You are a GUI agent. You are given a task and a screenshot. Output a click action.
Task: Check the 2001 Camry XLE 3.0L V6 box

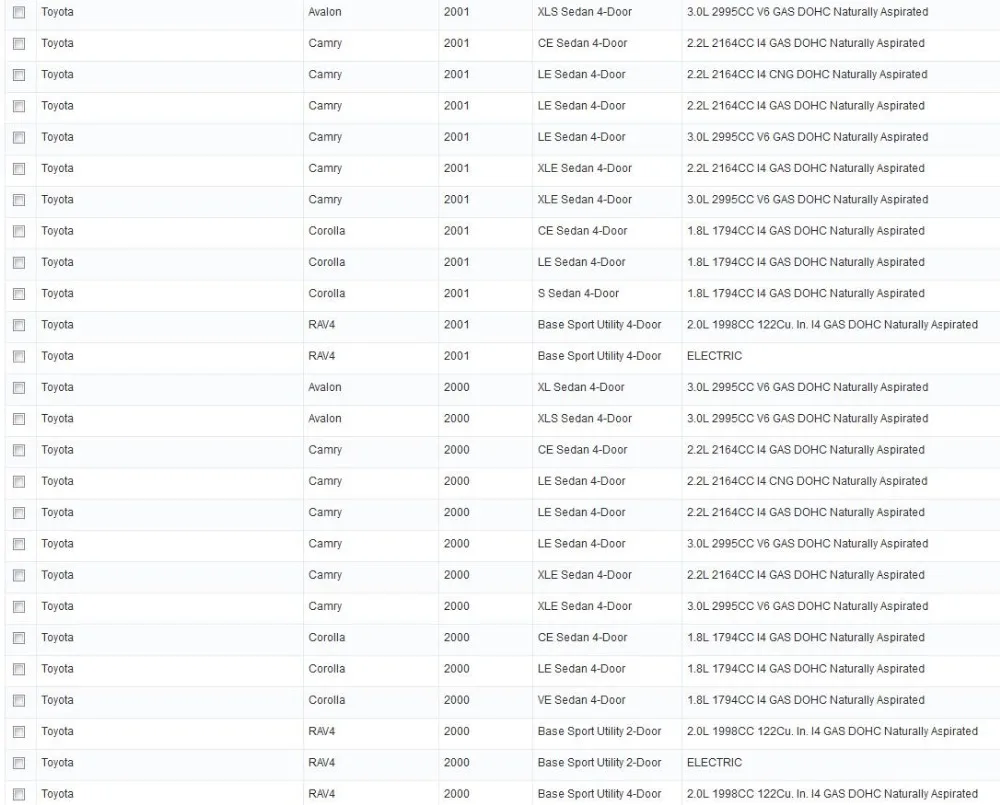pyautogui.click(x=19, y=200)
